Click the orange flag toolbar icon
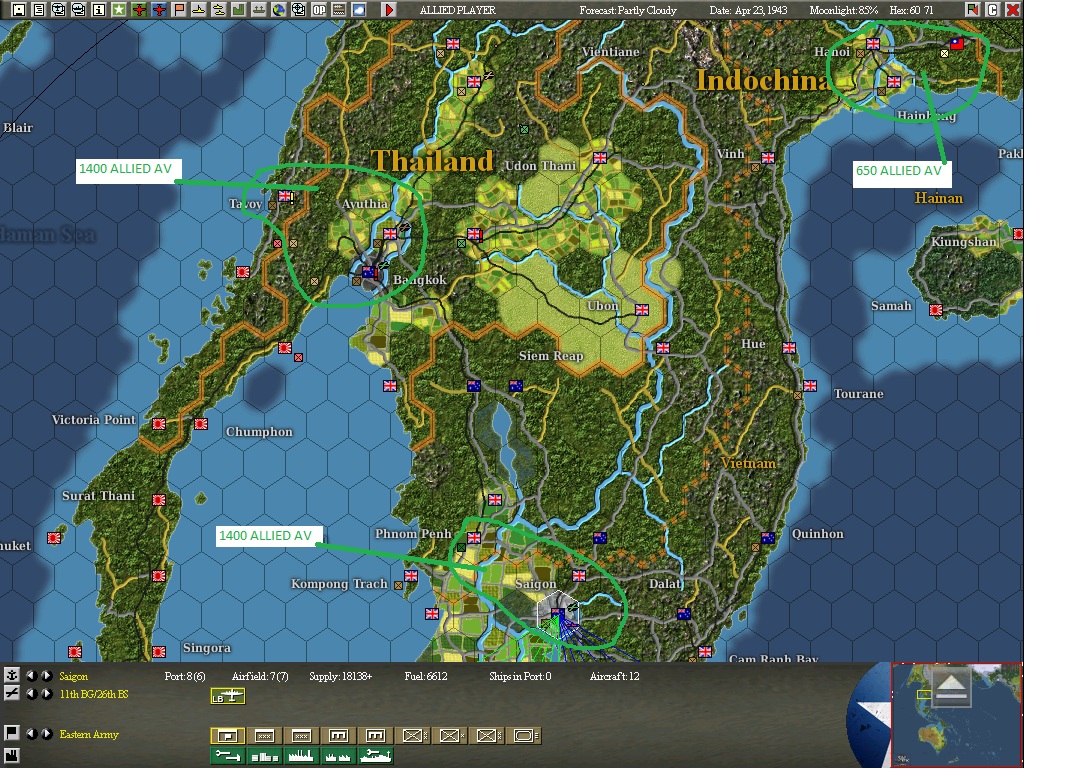This screenshot has height=774, width=1083. point(179,10)
